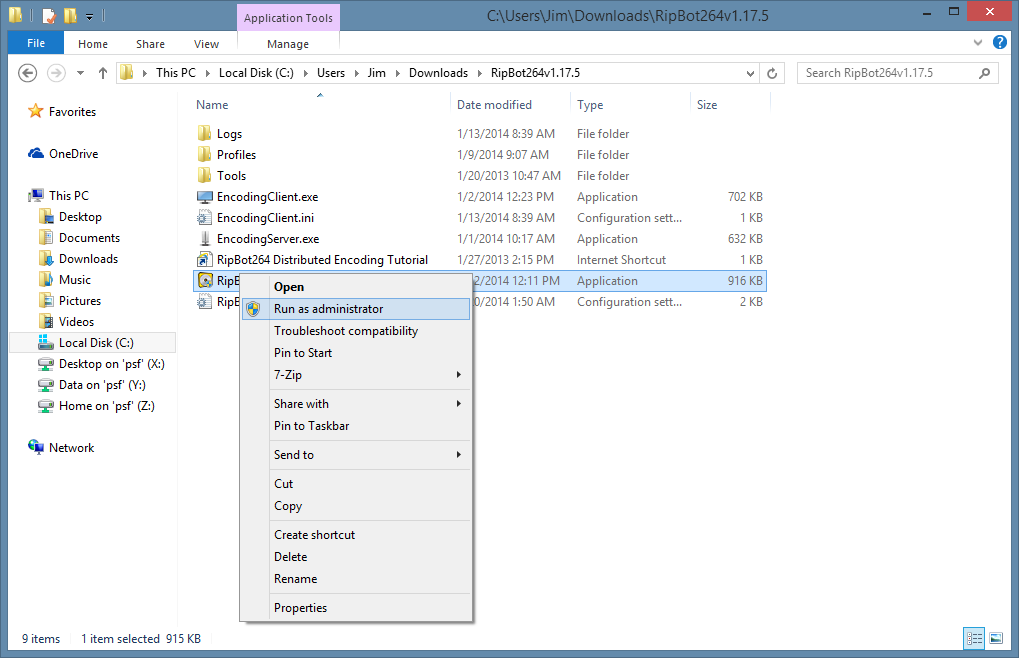Click the Distributed Encoding Tutorial shortcut icon

(x=205, y=260)
